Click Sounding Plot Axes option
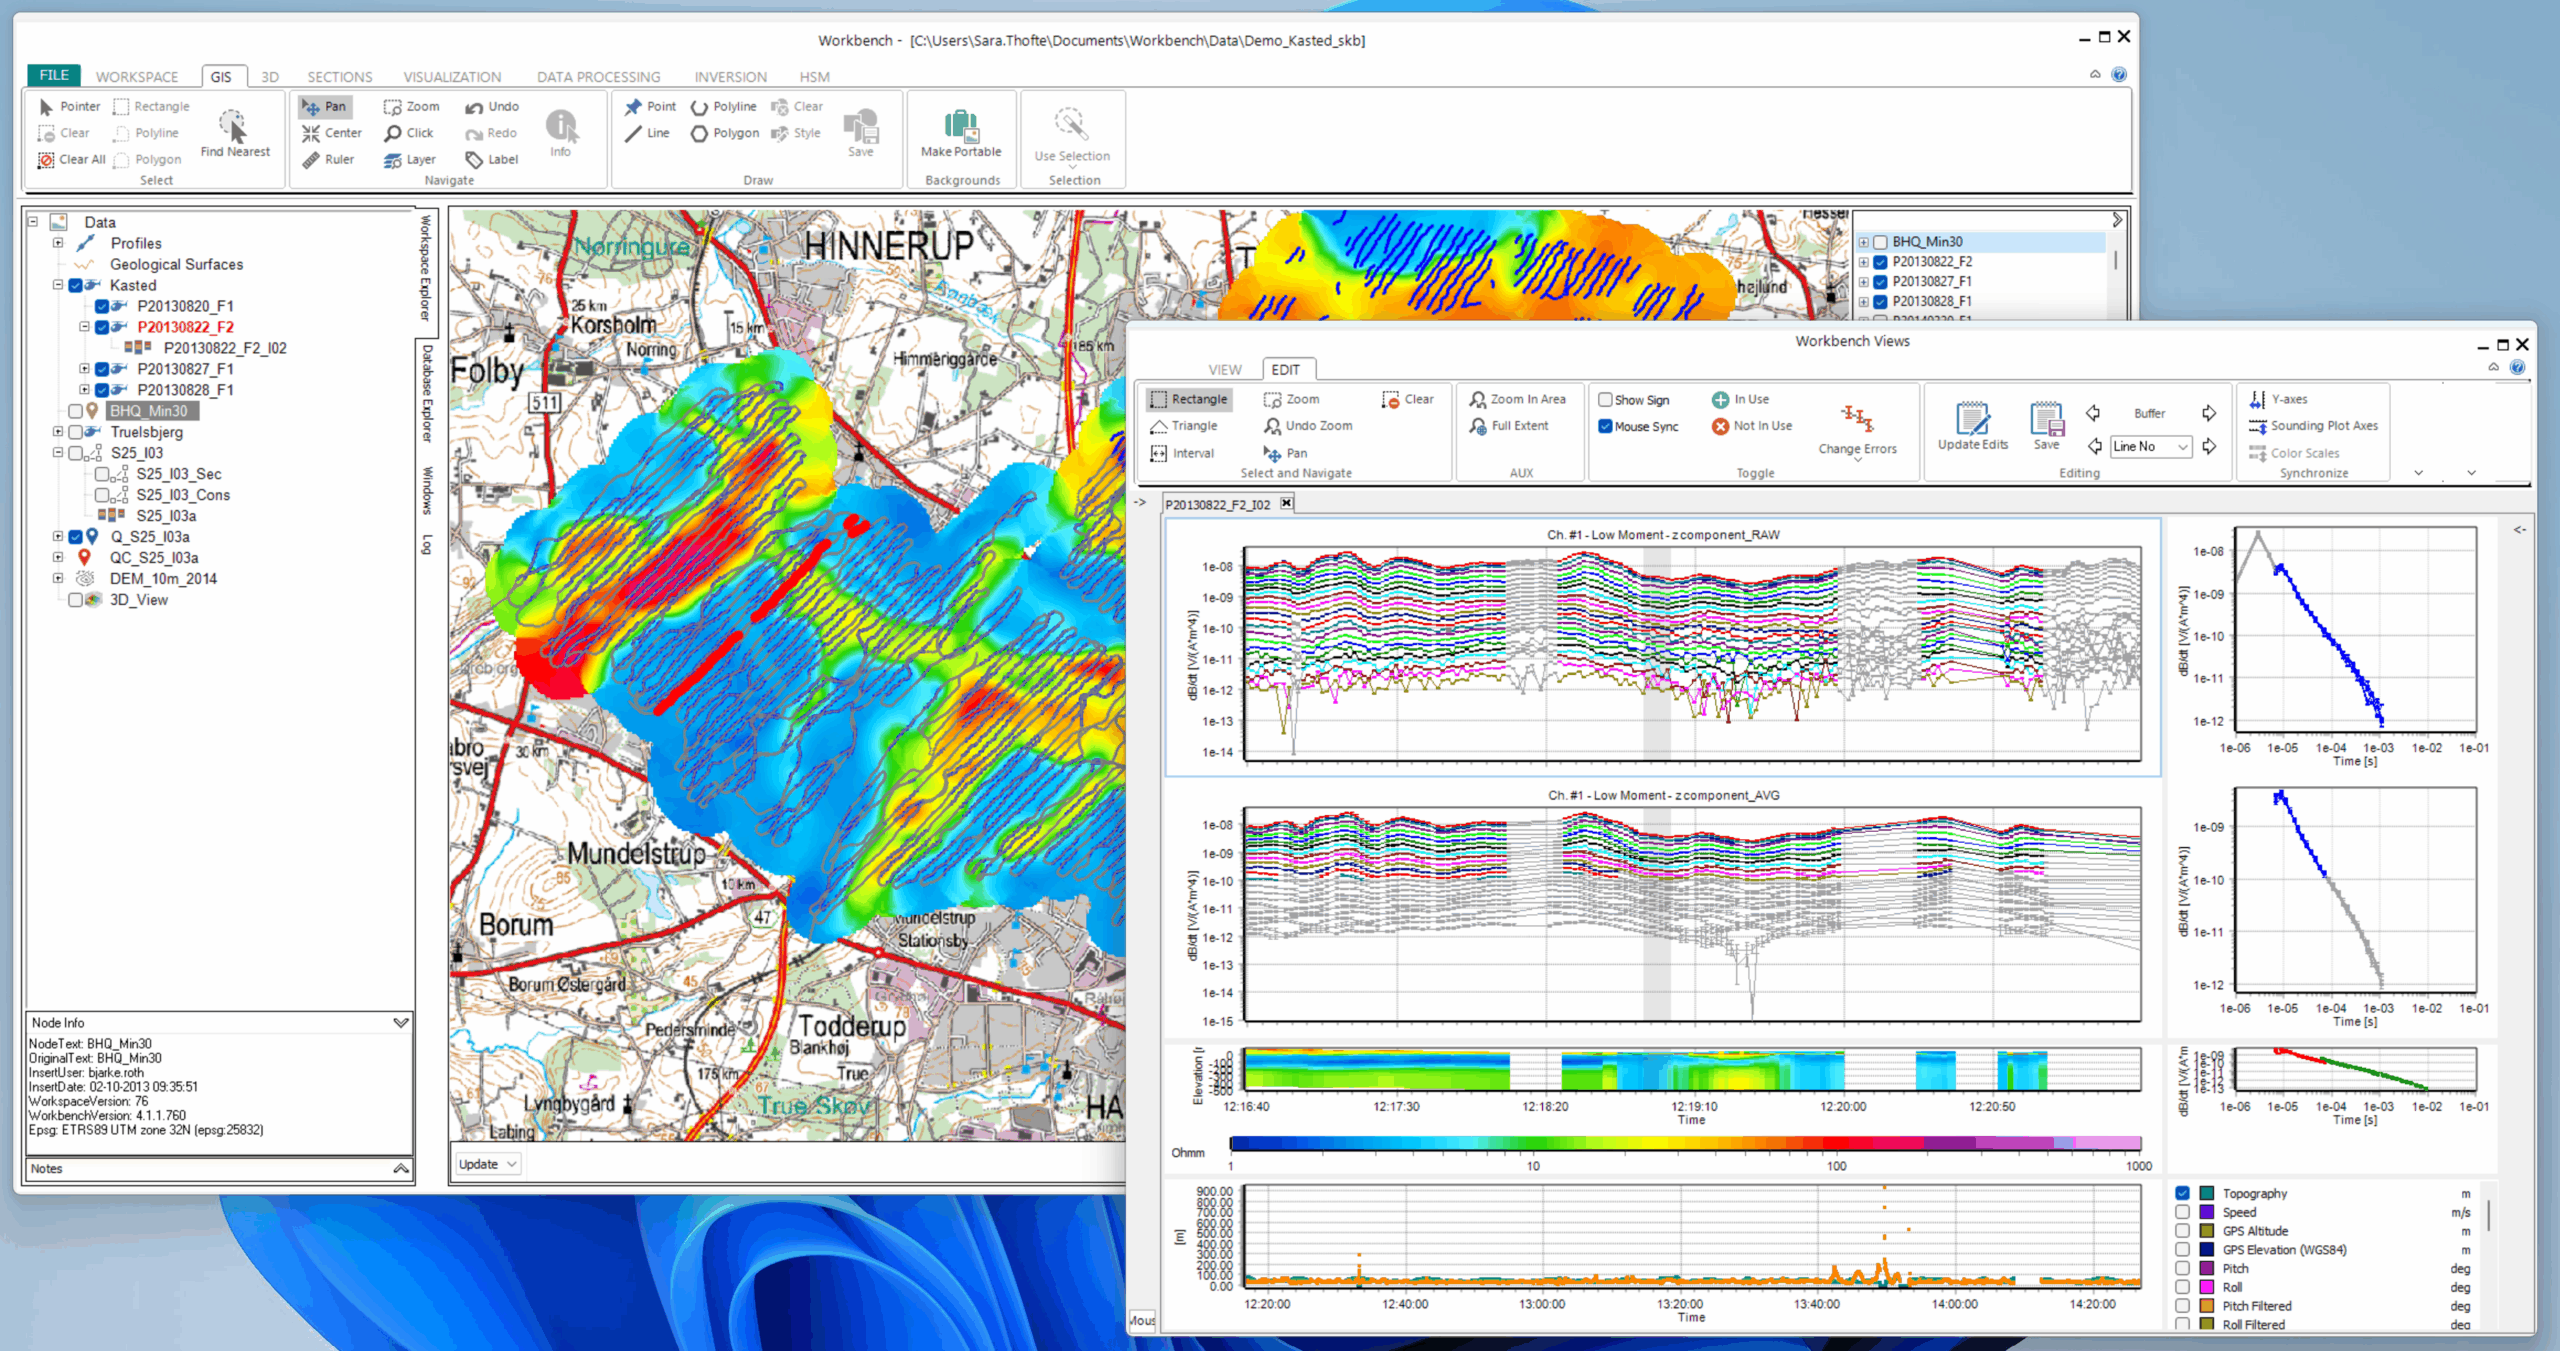 [2313, 425]
